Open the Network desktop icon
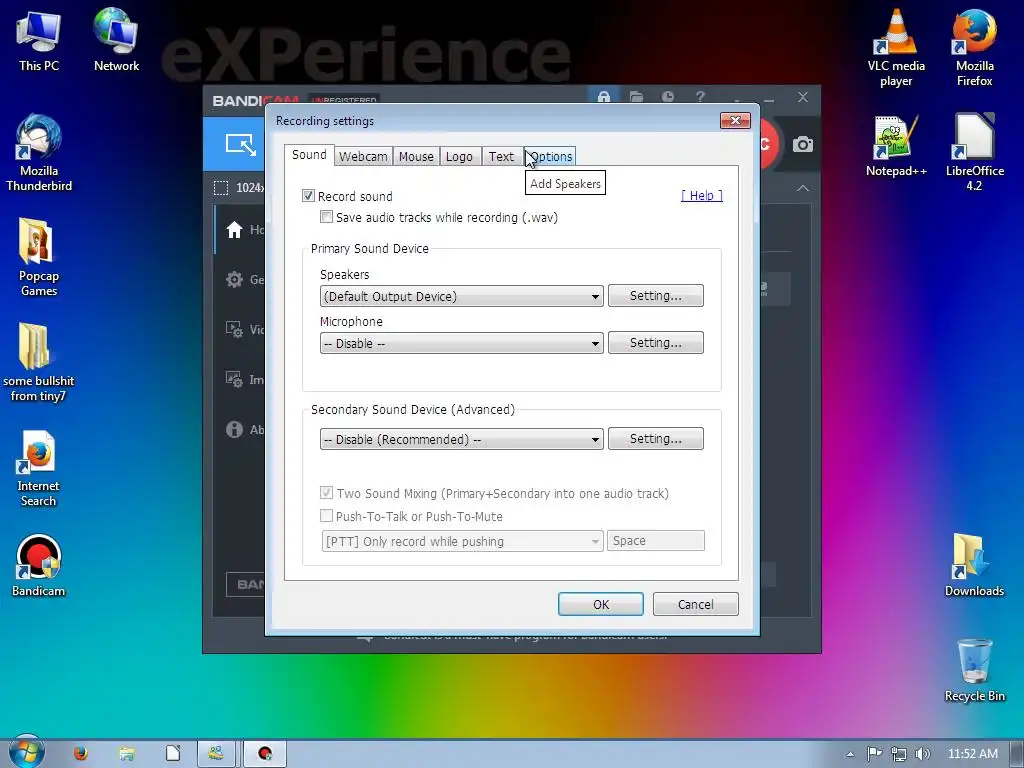1024x768 pixels. click(116, 40)
